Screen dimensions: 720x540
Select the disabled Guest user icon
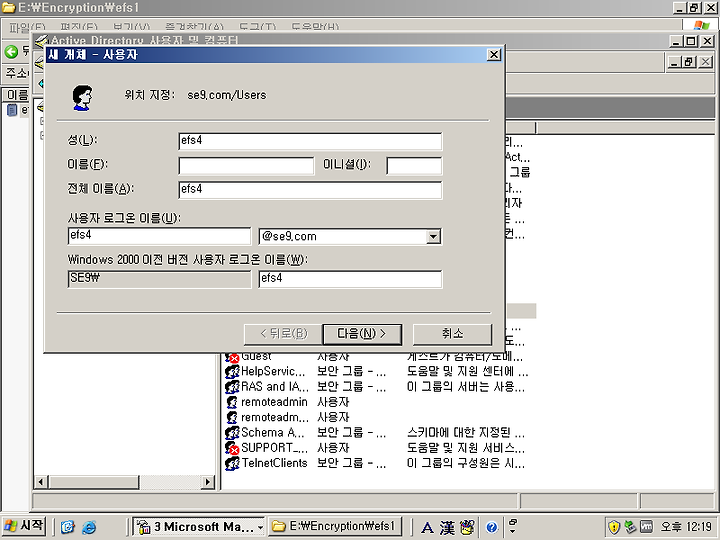(232, 357)
